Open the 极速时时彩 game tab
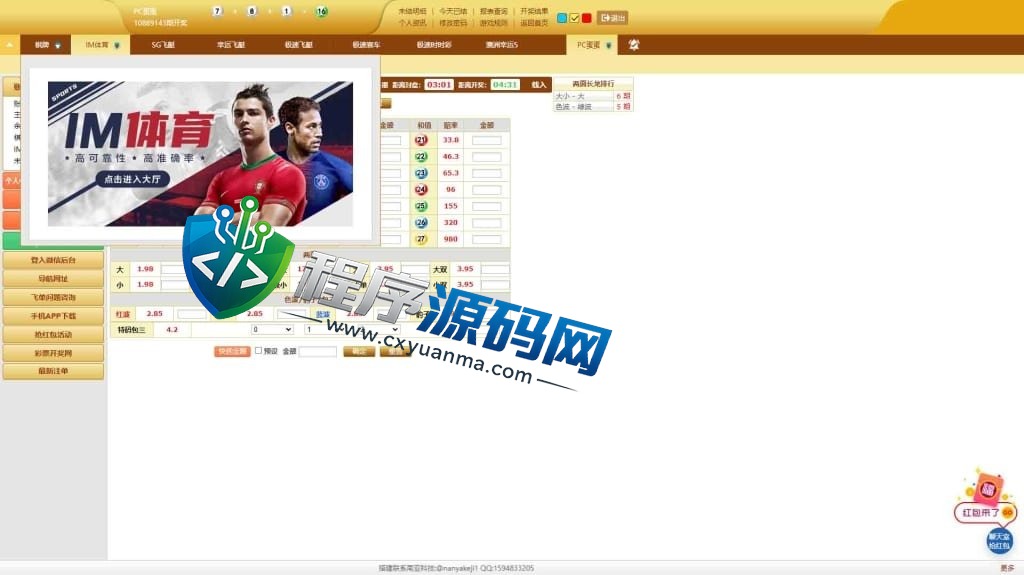This screenshot has height=575, width=1024. coord(434,45)
